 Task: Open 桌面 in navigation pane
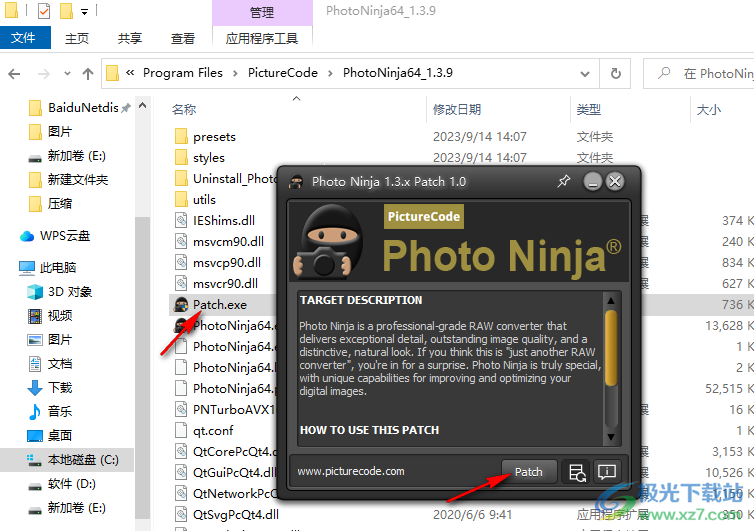pos(60,436)
